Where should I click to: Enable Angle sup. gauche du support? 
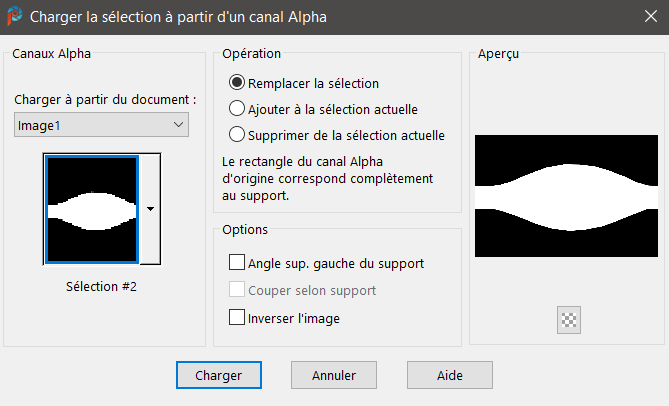point(237,263)
